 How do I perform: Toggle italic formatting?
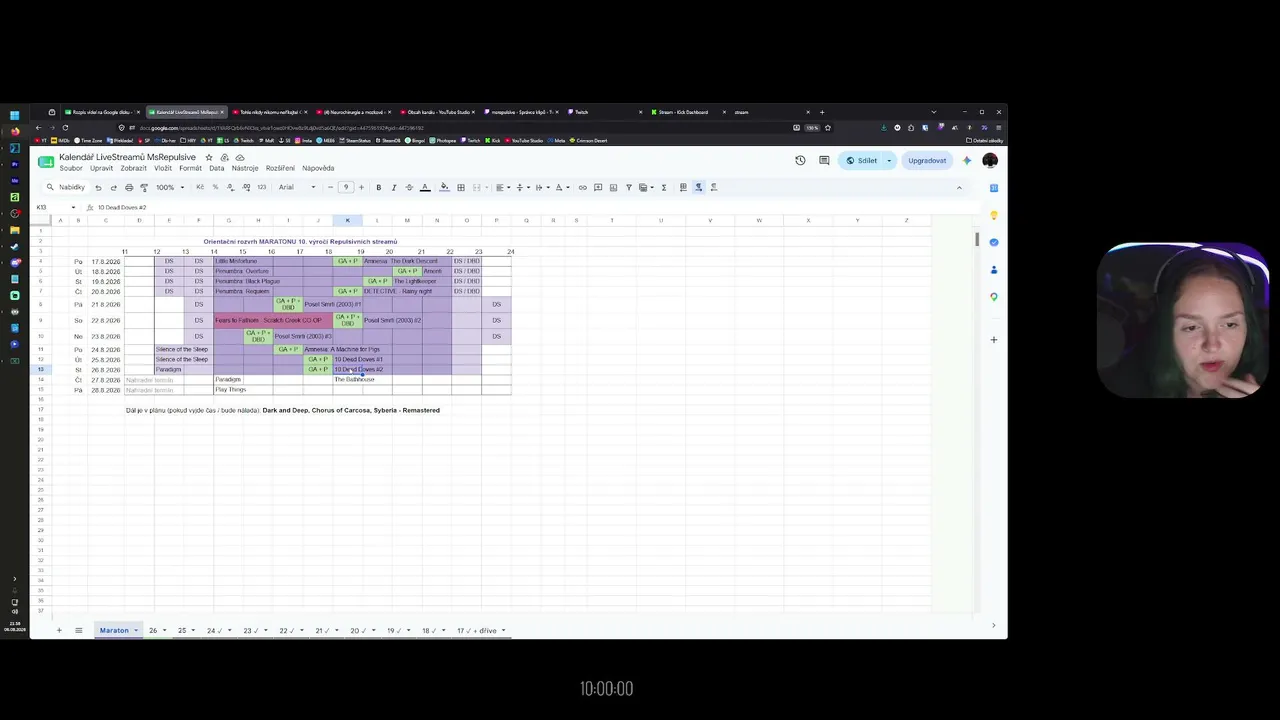coord(393,187)
